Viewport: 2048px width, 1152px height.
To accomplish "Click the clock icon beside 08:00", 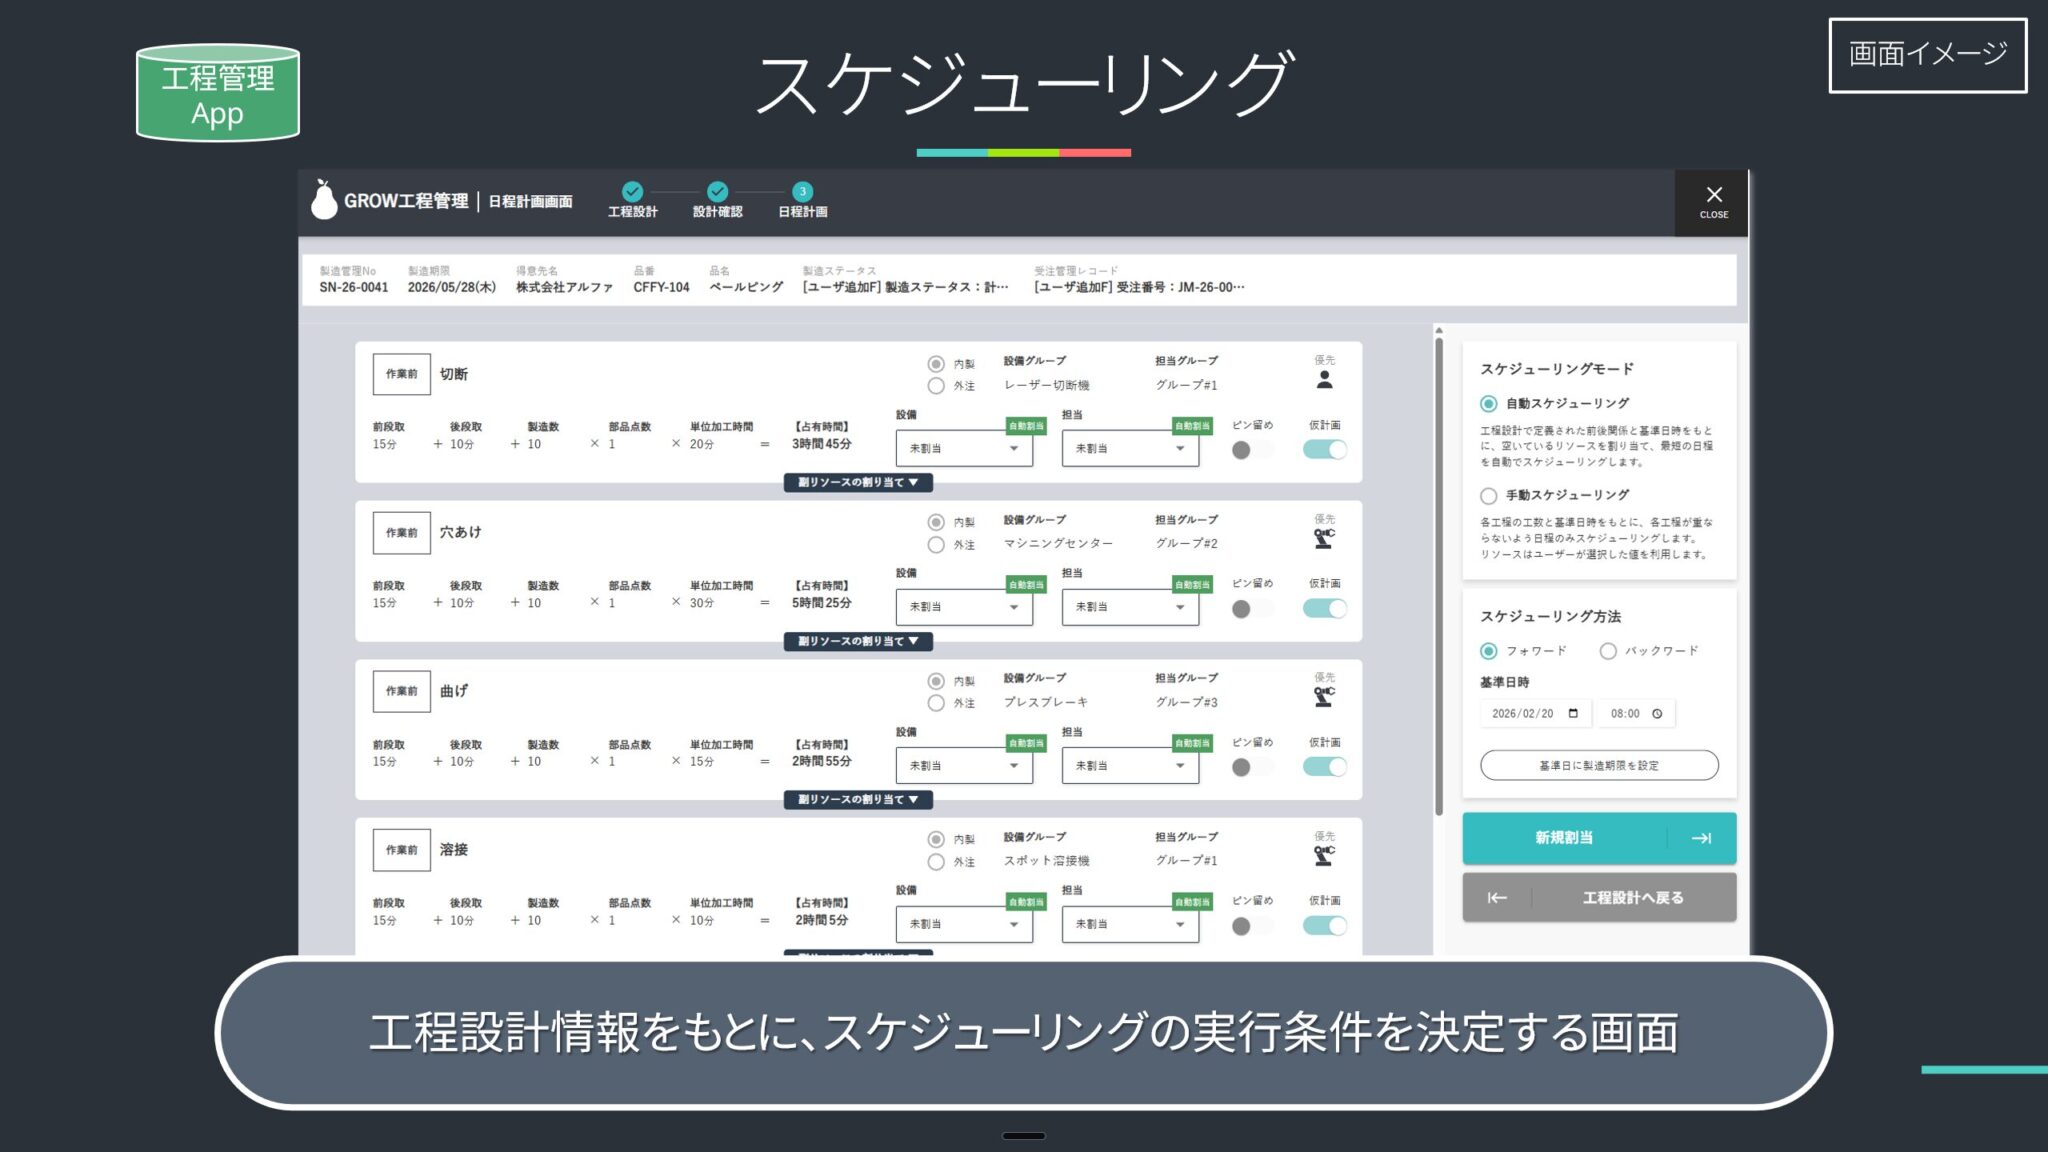I will click(x=1657, y=713).
